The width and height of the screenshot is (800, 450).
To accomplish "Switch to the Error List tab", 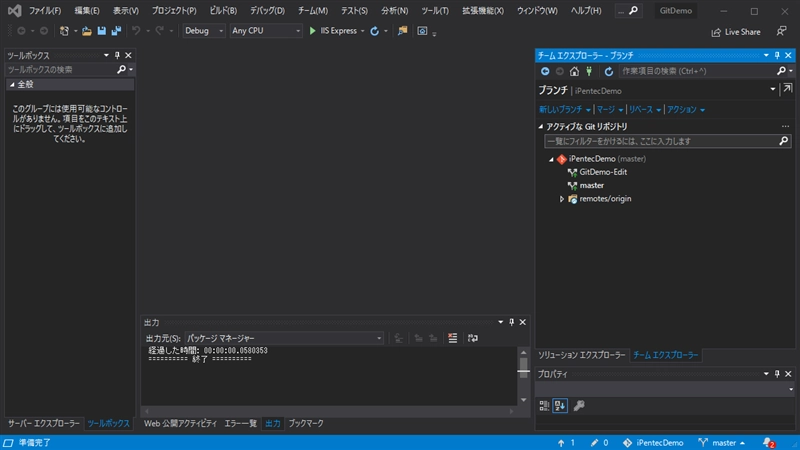I will 240,423.
